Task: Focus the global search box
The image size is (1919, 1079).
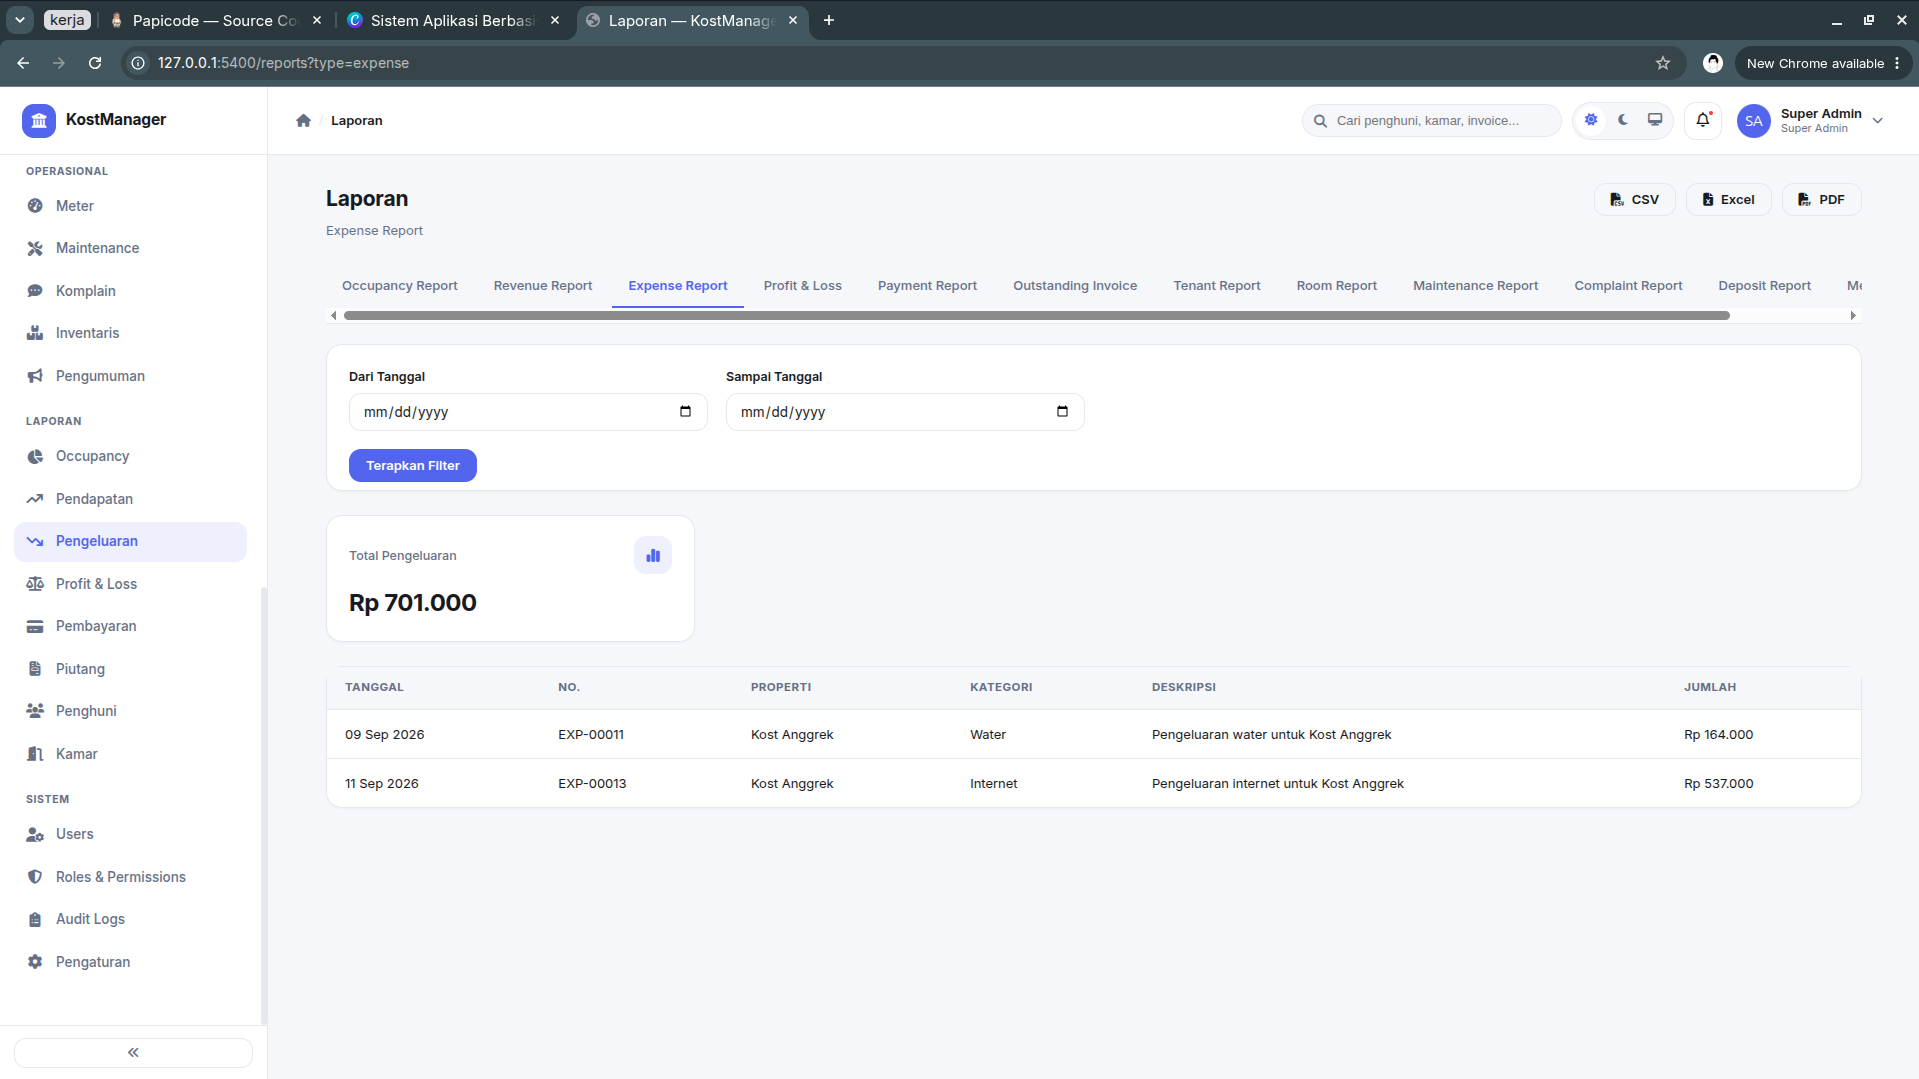Action: (1431, 120)
